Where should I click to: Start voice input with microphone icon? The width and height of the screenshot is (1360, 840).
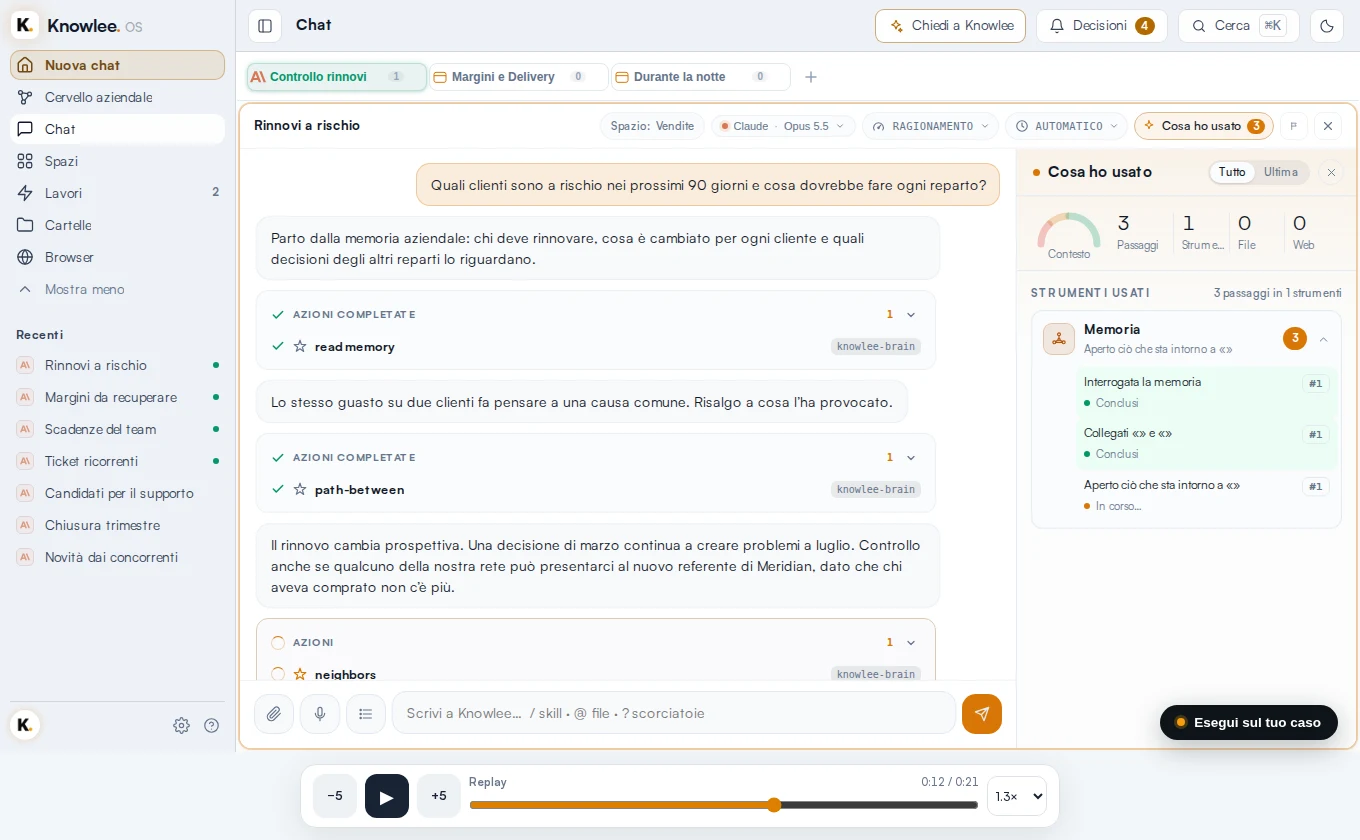(320, 714)
